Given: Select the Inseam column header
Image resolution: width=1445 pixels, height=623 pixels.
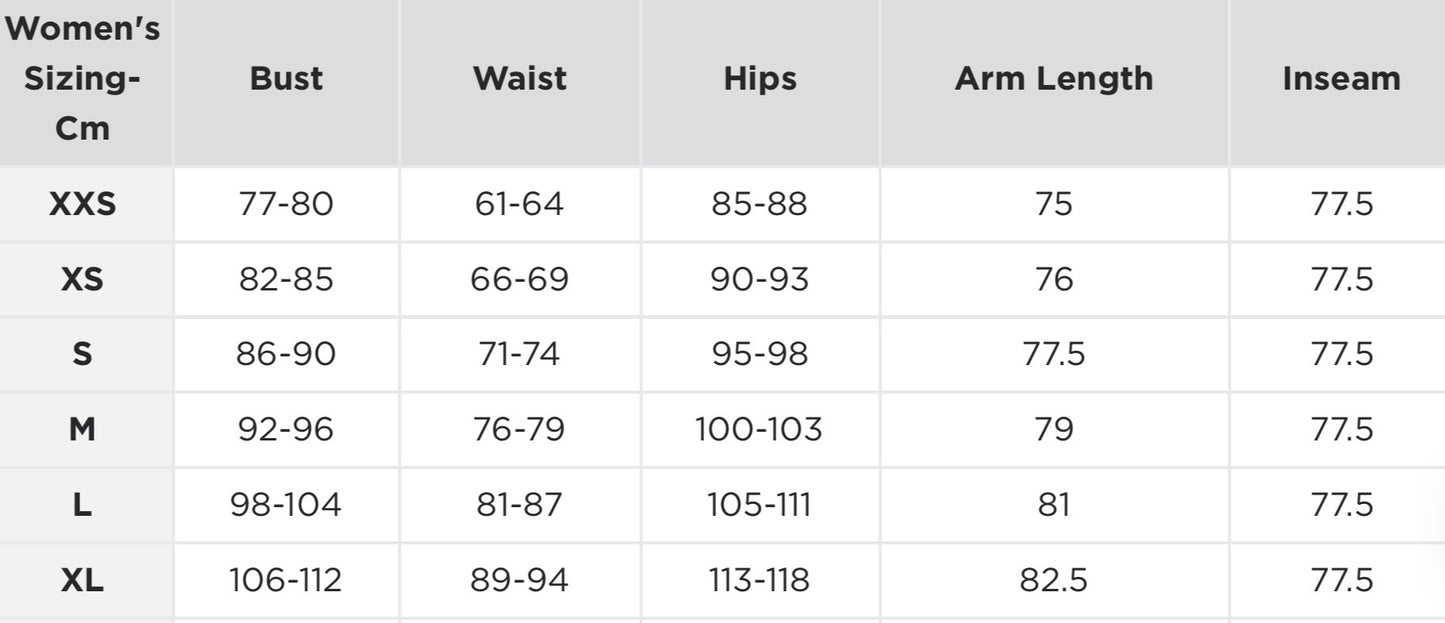Looking at the screenshot, I should point(1341,79).
